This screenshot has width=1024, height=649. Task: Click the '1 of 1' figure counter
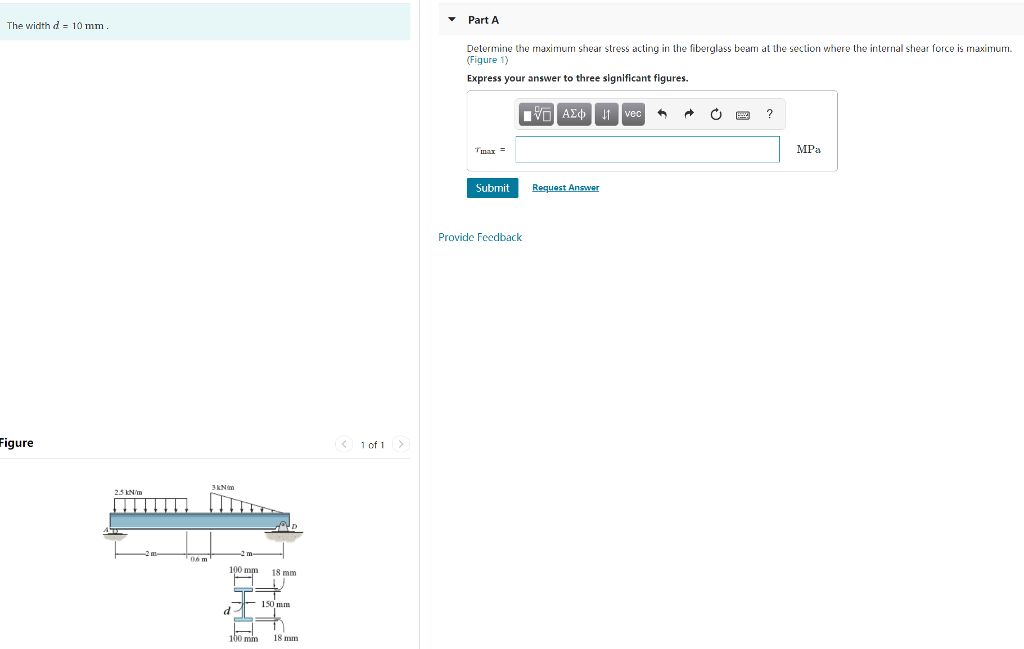pyautogui.click(x=372, y=445)
